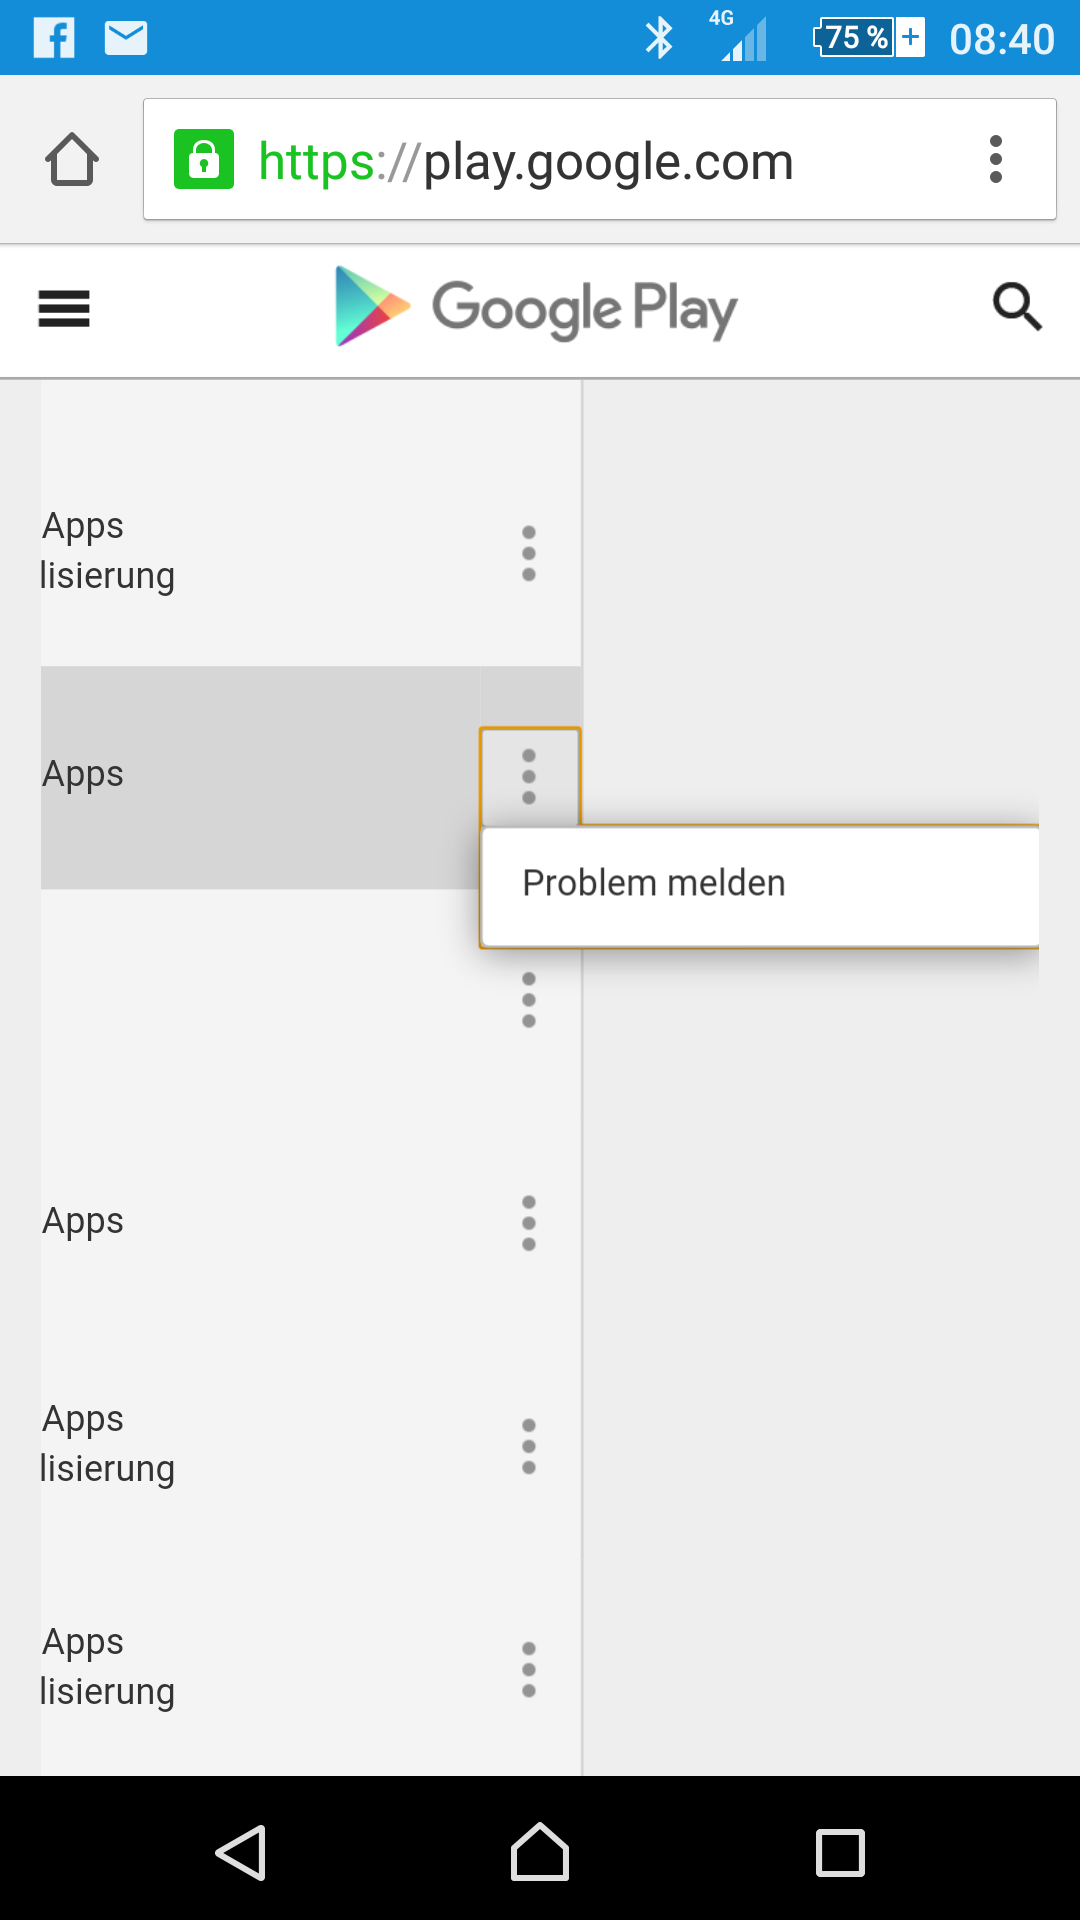The width and height of the screenshot is (1080, 1920).
Task: Tap the browser home icon
Action: (x=72, y=159)
